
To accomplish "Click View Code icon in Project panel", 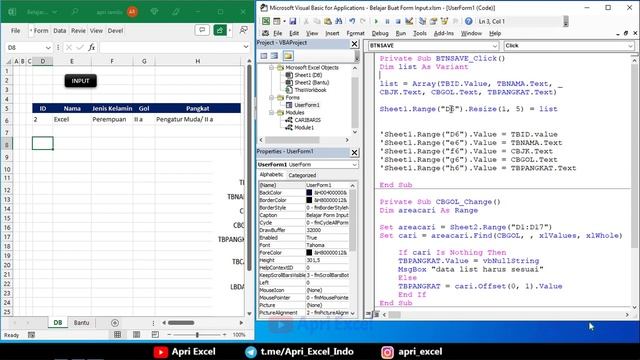I will point(264,56).
